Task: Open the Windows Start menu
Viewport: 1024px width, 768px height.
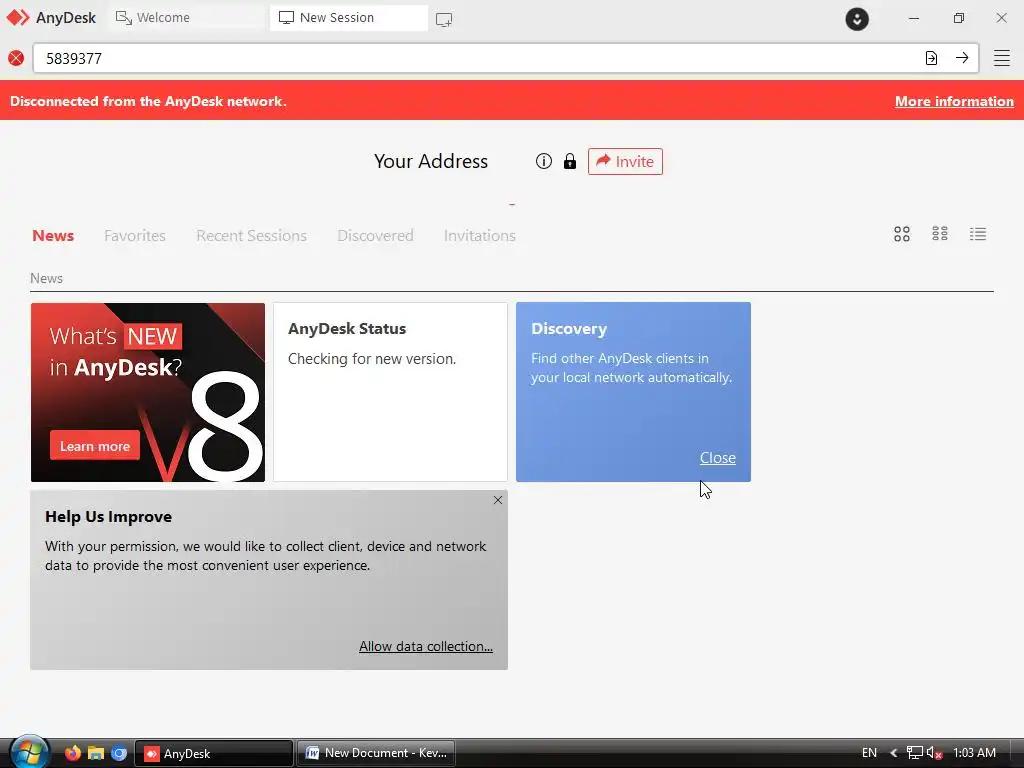Action: (x=29, y=752)
